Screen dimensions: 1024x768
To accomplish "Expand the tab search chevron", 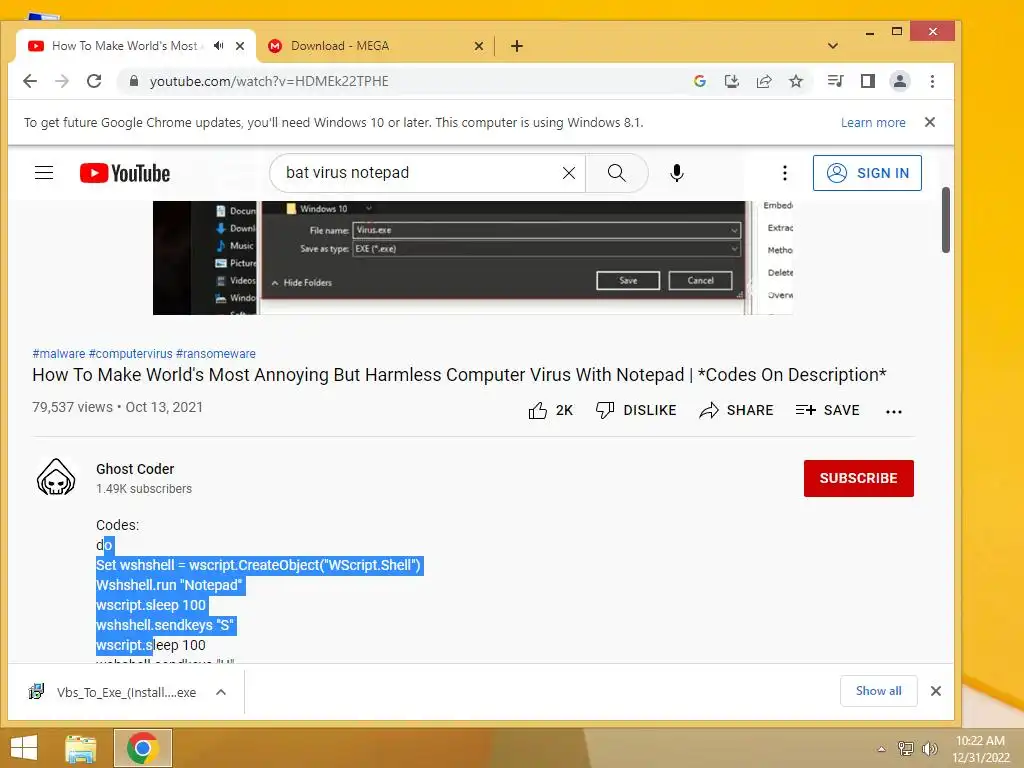I will pyautogui.click(x=832, y=46).
